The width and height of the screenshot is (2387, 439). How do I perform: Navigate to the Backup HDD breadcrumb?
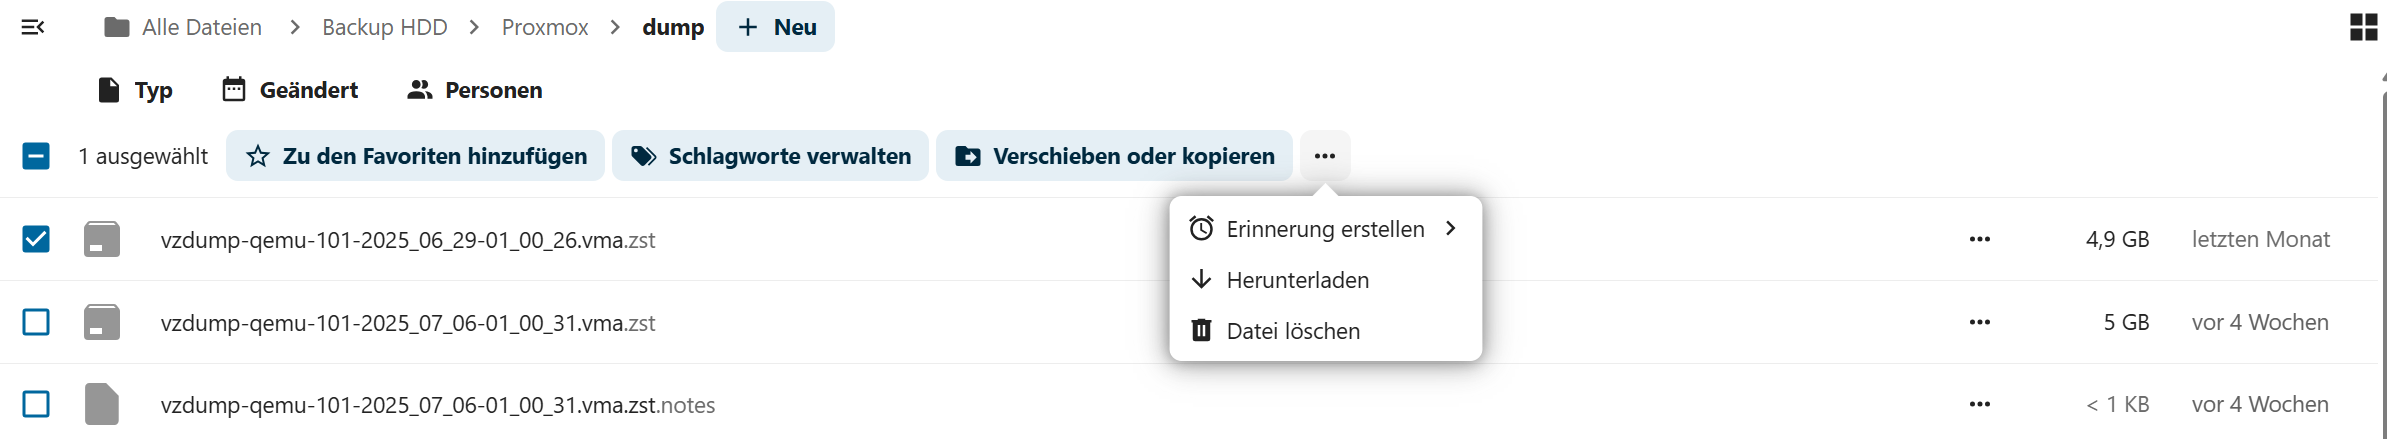[384, 27]
